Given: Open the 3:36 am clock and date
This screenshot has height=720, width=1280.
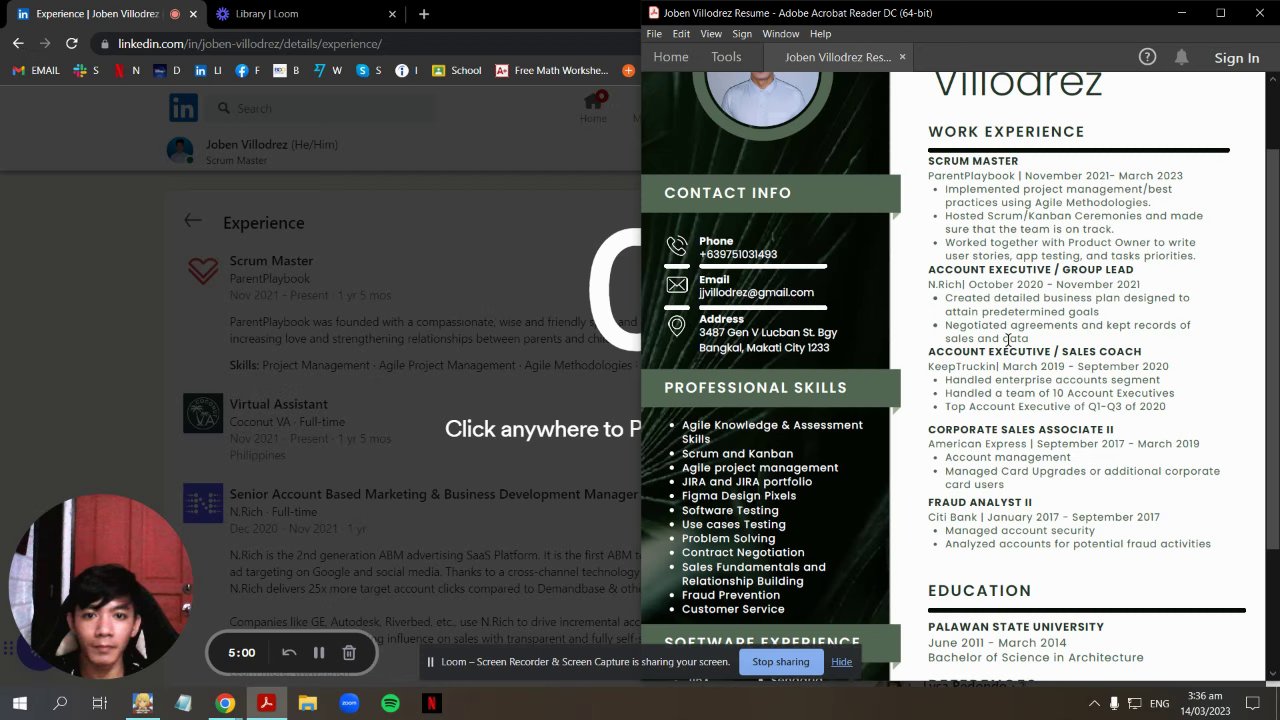Looking at the screenshot, I should click(x=1205, y=703).
